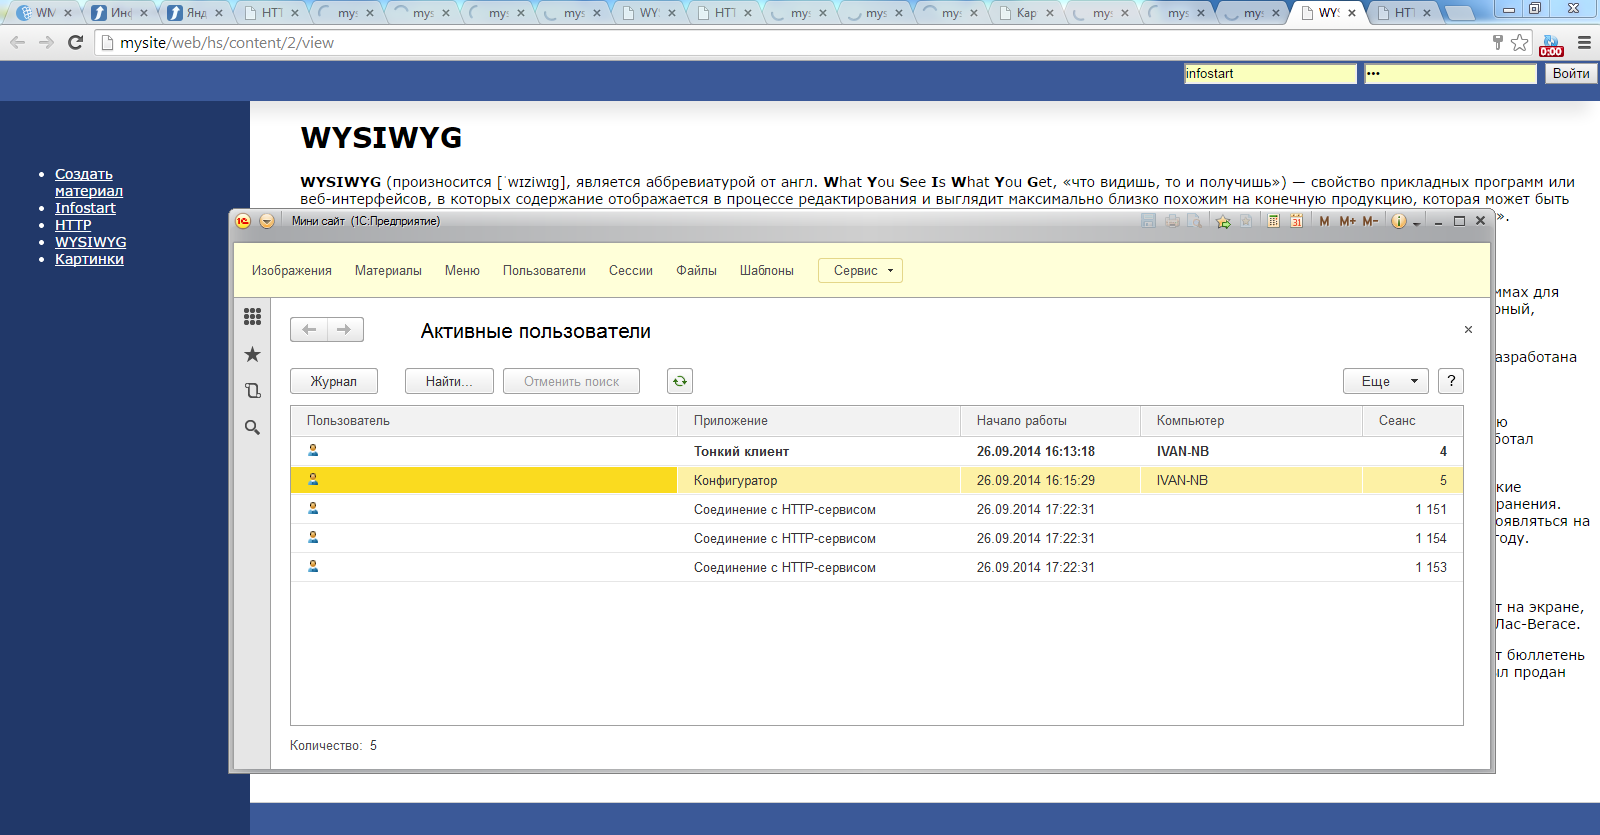Click the Отменить поиск button
1600x835 pixels.
tap(571, 381)
